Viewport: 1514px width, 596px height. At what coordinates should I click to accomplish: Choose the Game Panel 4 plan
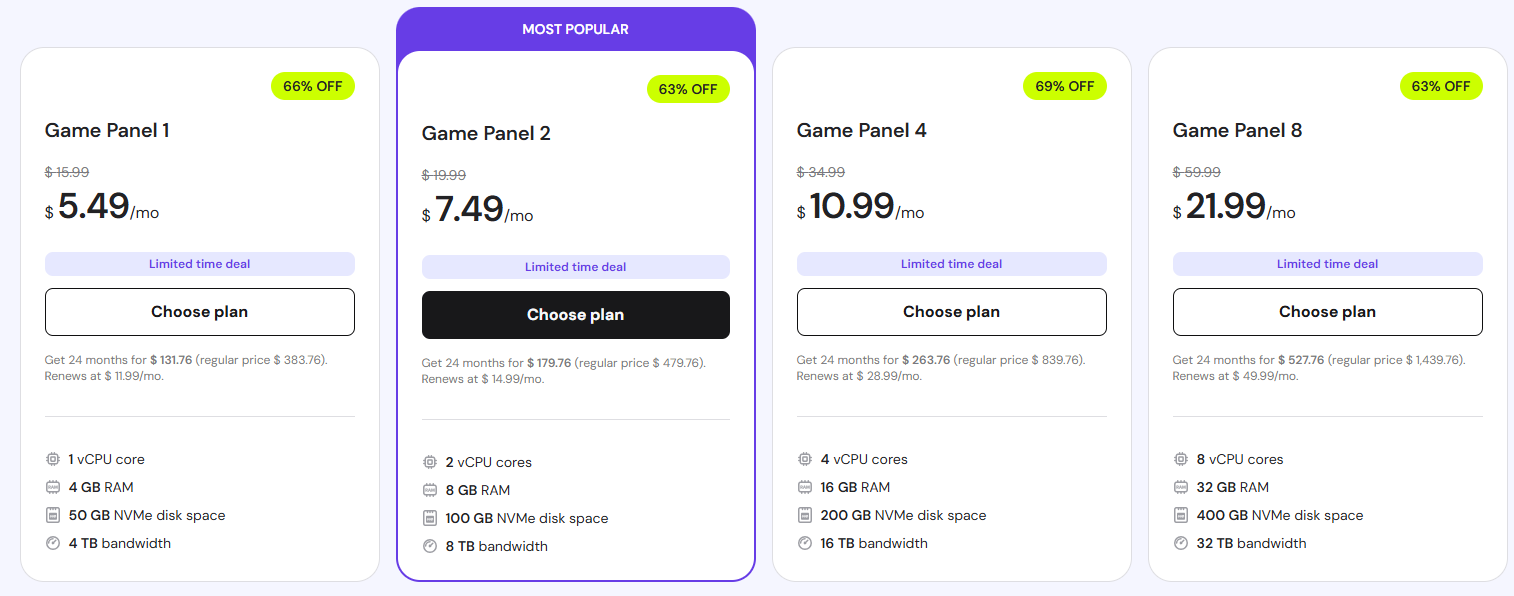pos(952,312)
